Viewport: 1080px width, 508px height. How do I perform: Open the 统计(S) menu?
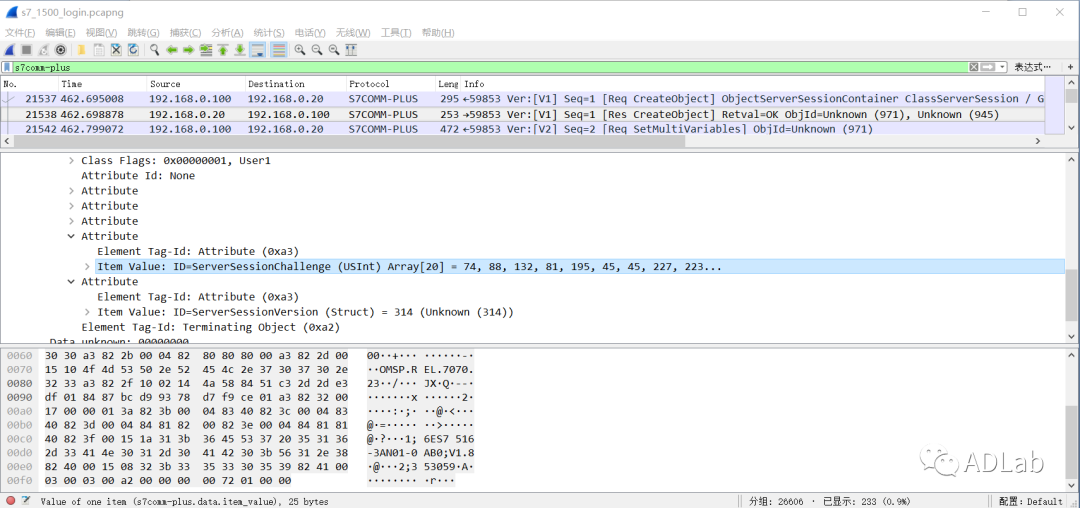pos(269,33)
